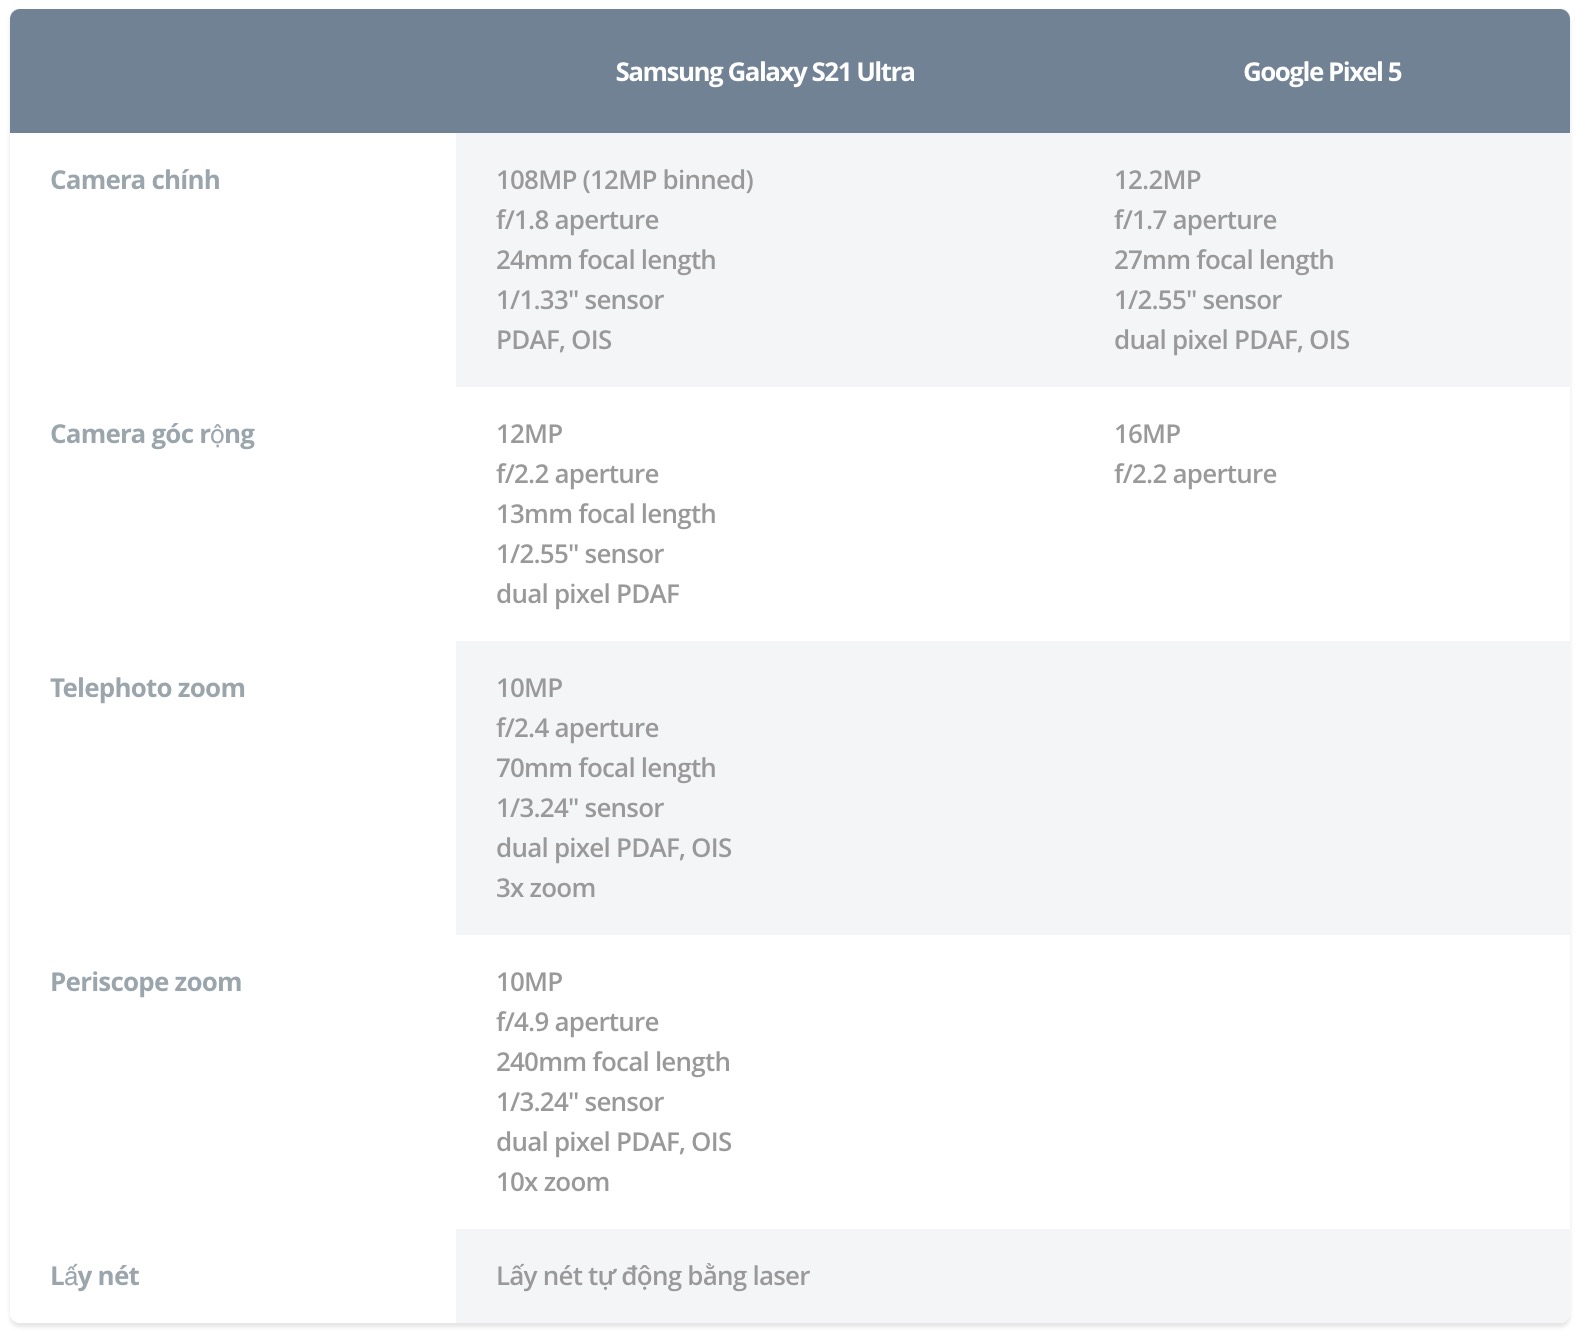Click the 70mm focal length text
Image resolution: width=1578 pixels, height=1332 pixels.
(606, 768)
